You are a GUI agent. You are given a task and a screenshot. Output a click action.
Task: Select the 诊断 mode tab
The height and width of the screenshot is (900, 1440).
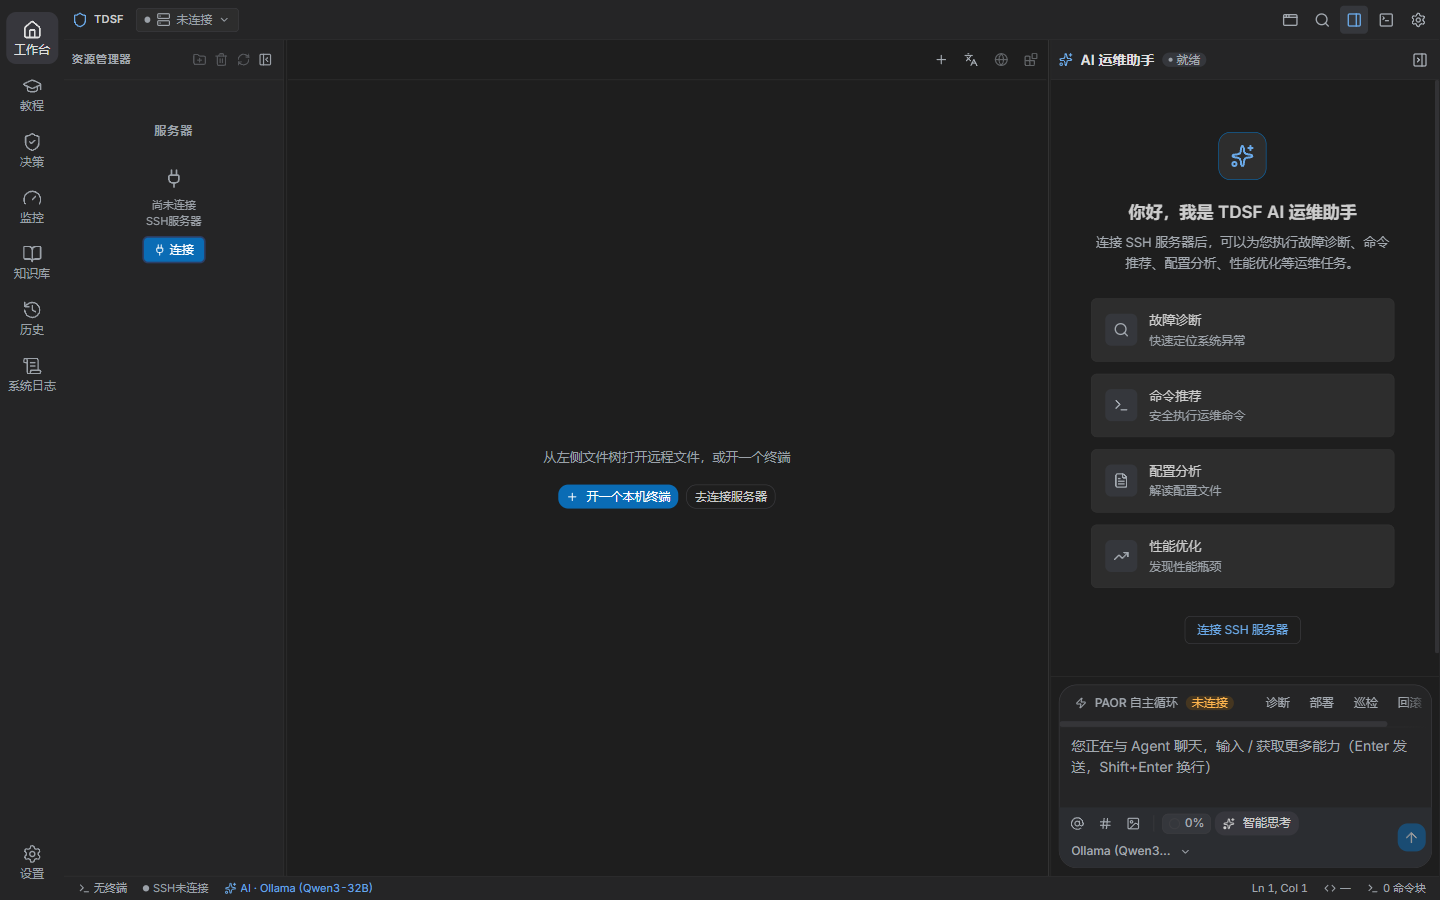click(x=1278, y=703)
